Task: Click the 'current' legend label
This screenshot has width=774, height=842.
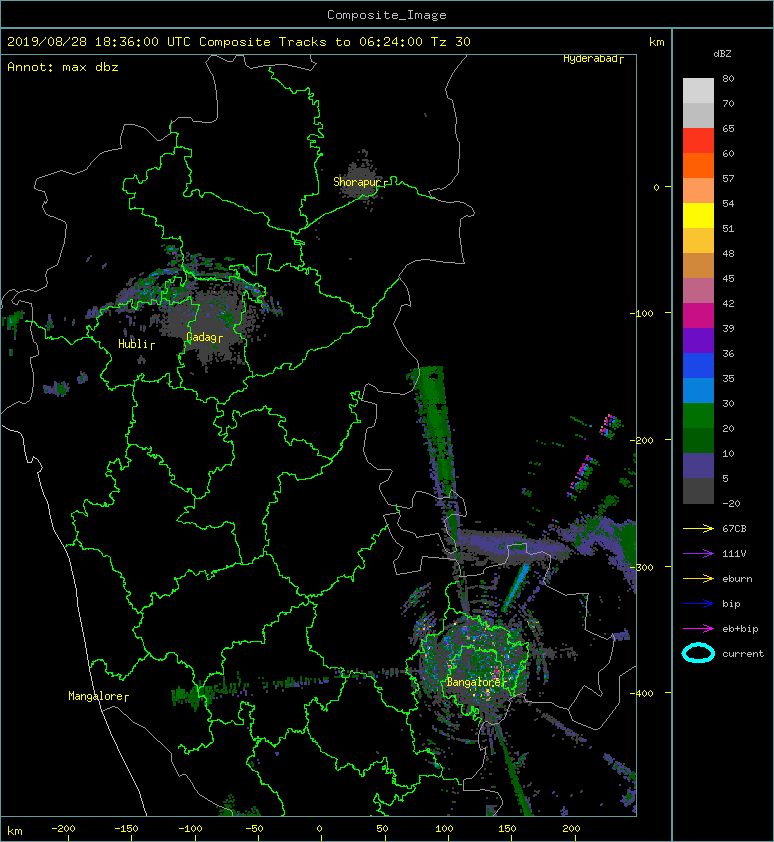Action: (743, 654)
